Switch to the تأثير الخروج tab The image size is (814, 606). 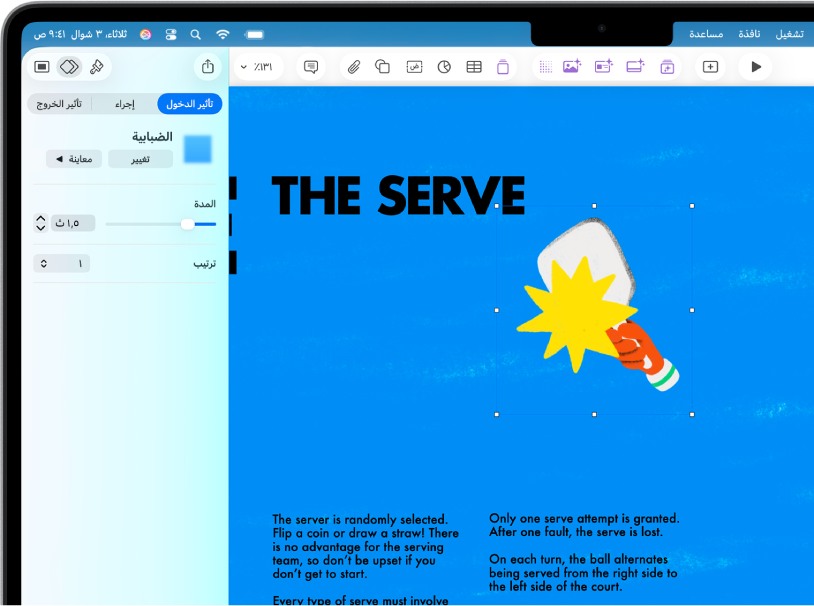pos(59,104)
